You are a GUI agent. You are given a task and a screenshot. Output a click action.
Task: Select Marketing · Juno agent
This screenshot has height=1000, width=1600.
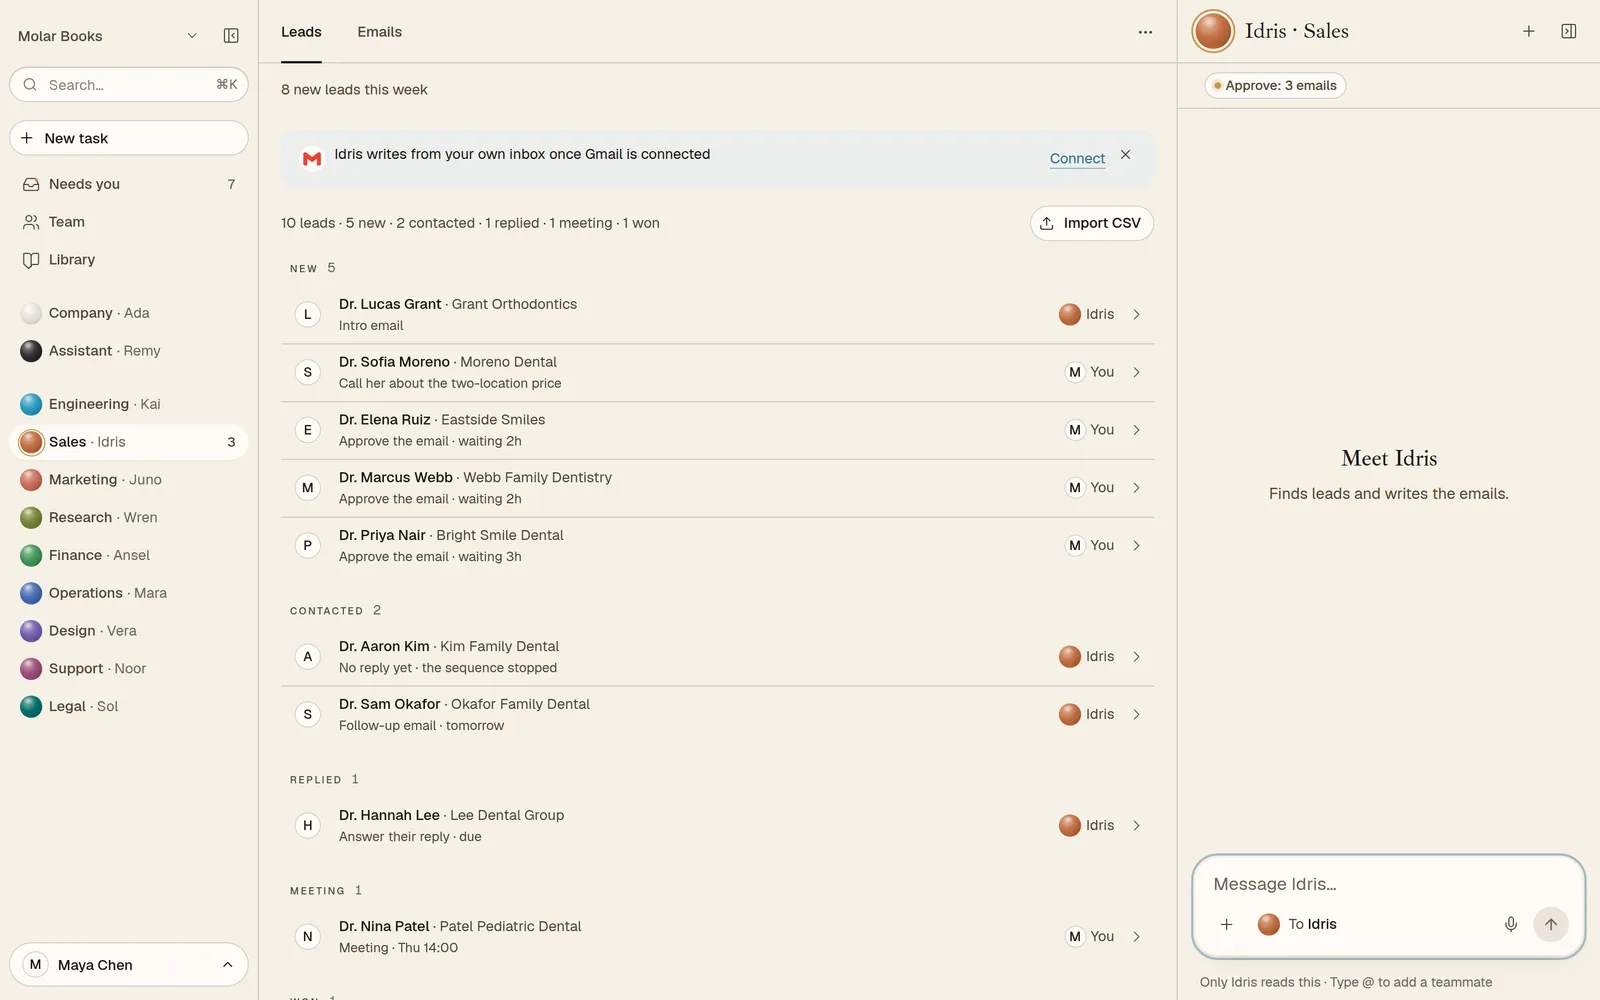click(x=129, y=480)
